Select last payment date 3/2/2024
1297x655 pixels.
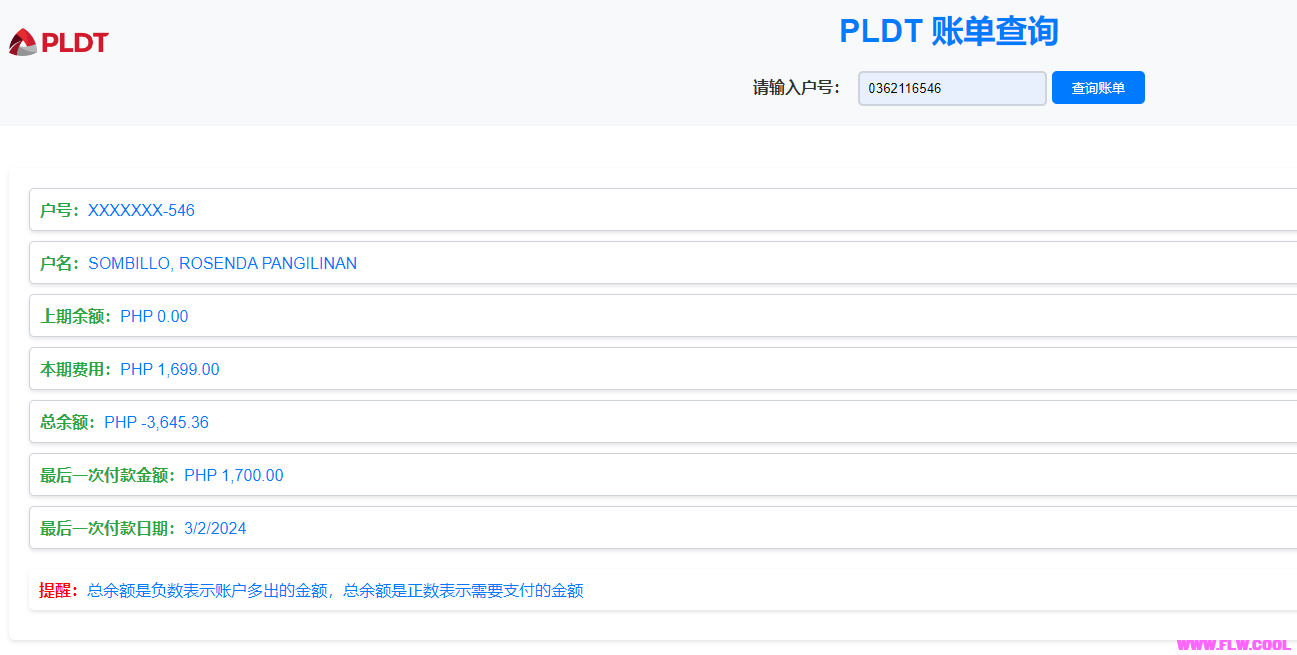click(x=215, y=528)
